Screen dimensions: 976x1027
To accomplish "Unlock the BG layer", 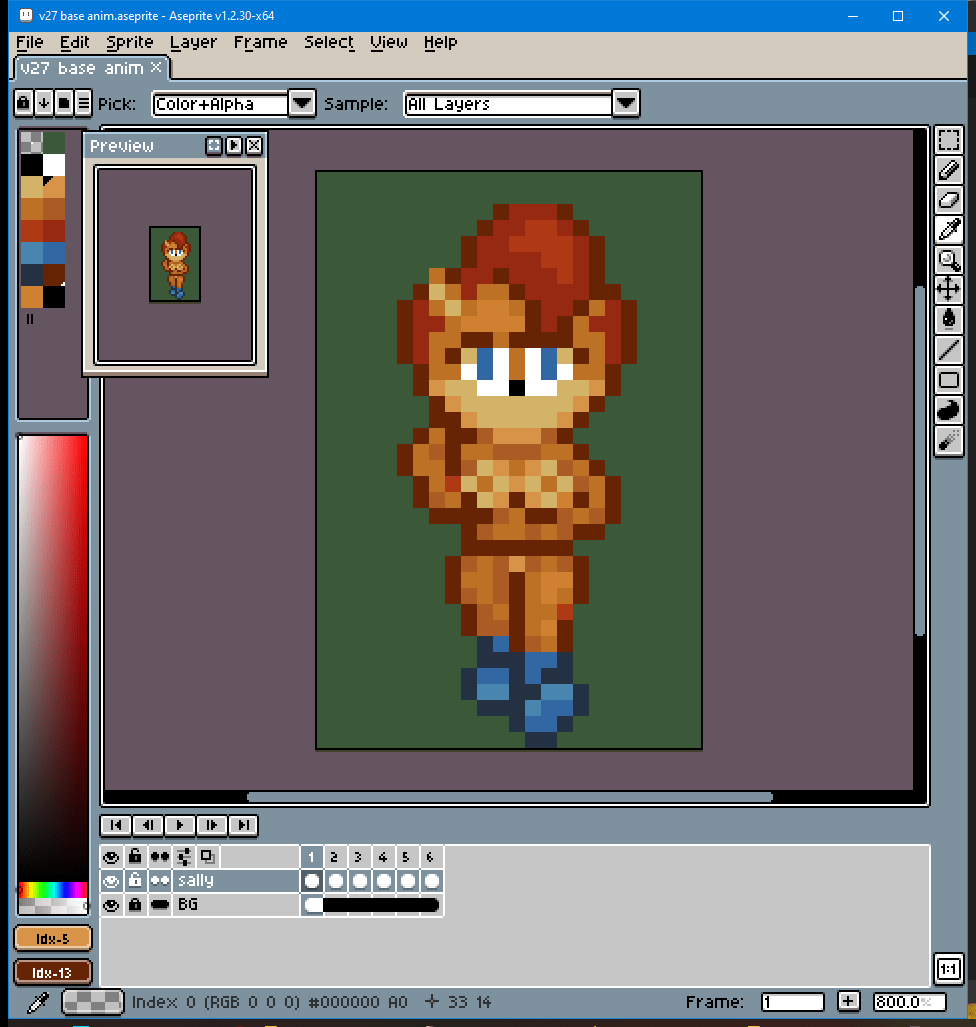I will pyautogui.click(x=135, y=905).
